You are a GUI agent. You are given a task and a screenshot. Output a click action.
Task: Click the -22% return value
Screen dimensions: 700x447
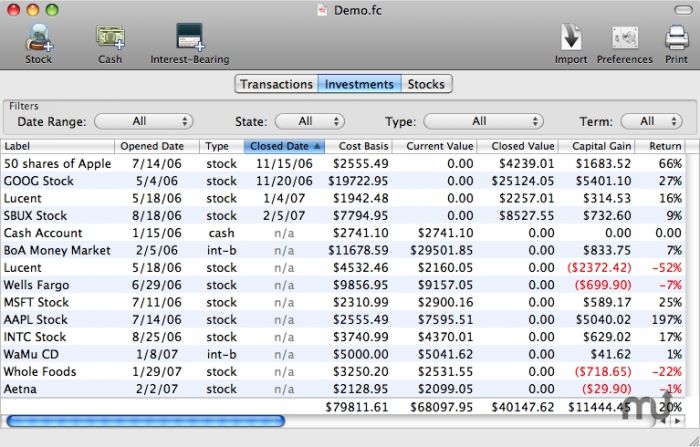(x=667, y=372)
